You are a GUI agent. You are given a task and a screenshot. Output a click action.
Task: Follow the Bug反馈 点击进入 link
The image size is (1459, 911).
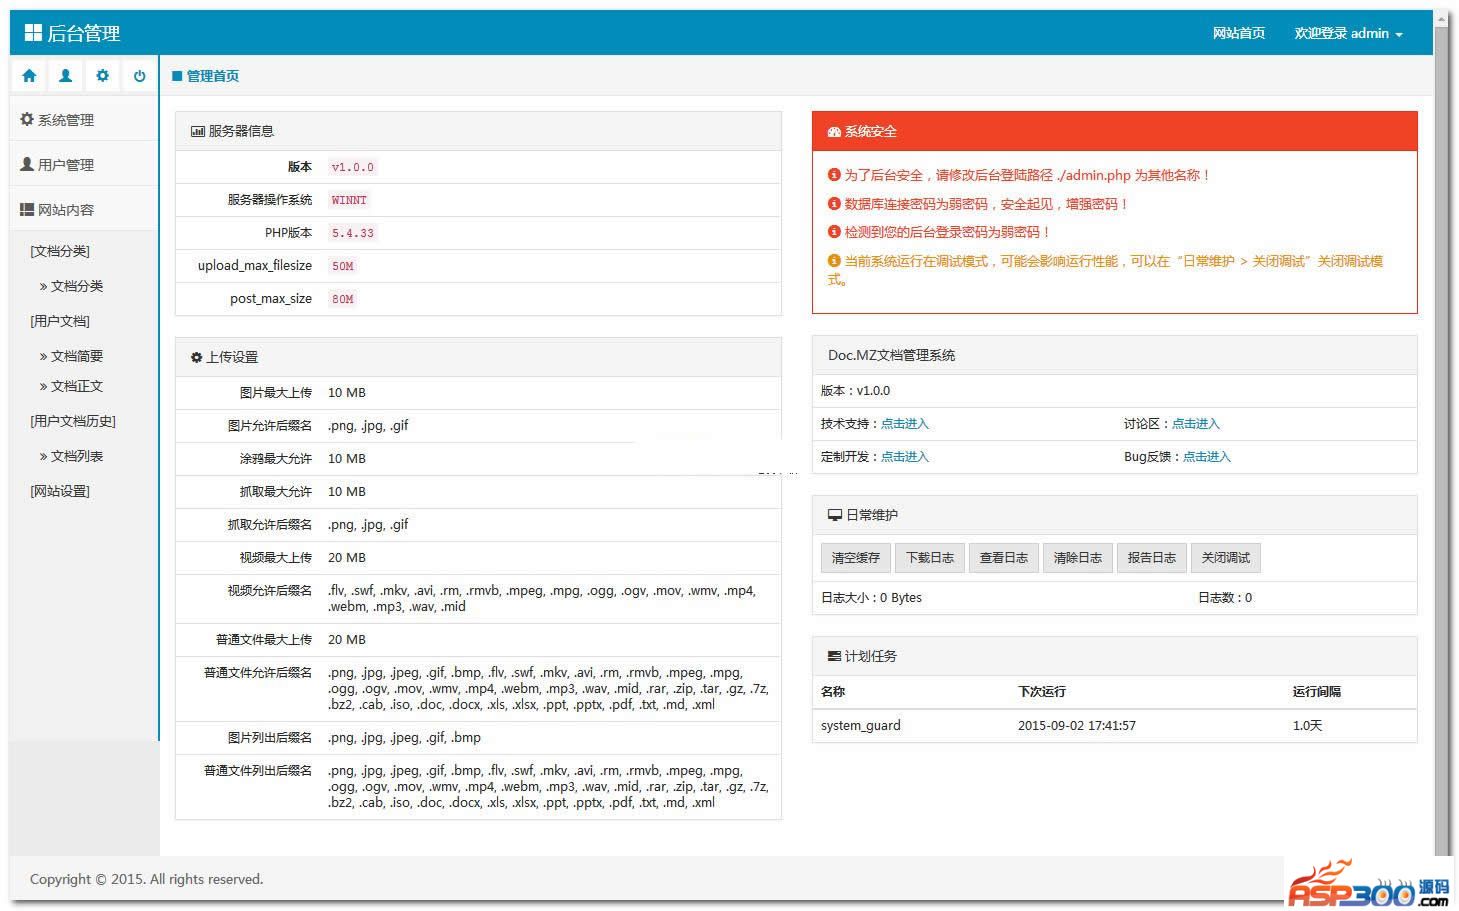pos(1206,457)
